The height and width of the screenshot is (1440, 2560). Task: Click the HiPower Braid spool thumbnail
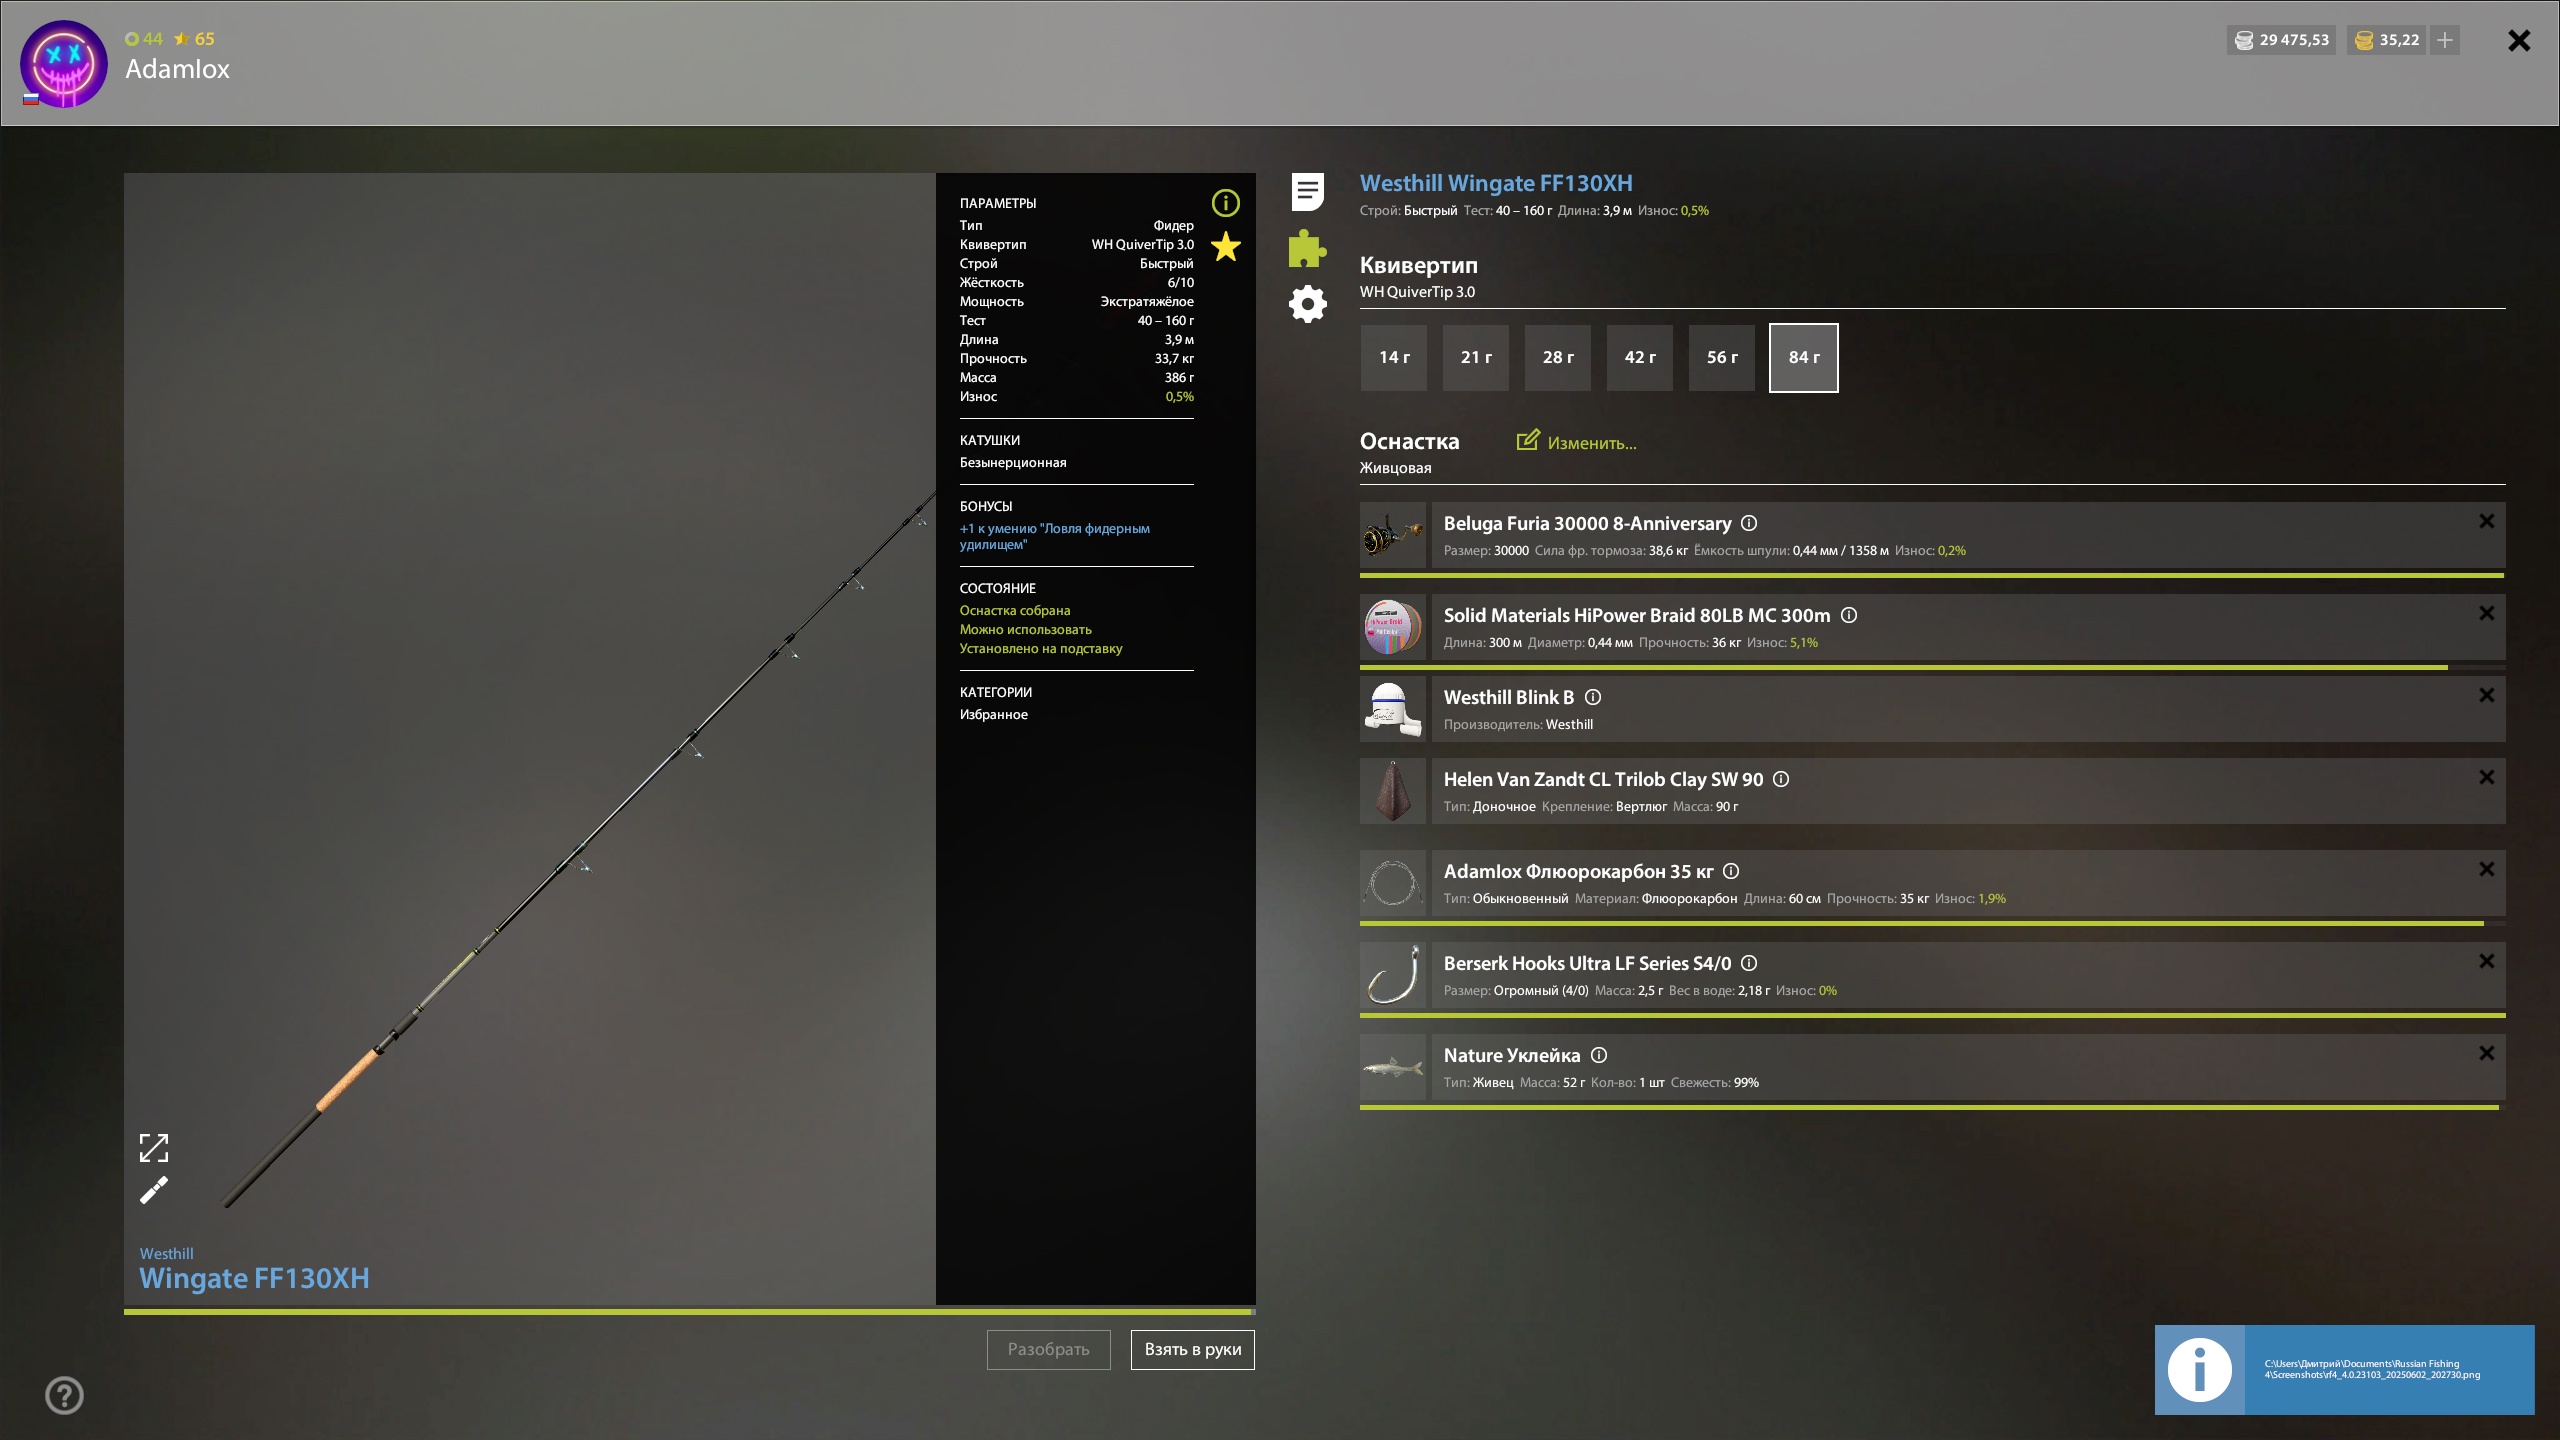(x=1393, y=627)
